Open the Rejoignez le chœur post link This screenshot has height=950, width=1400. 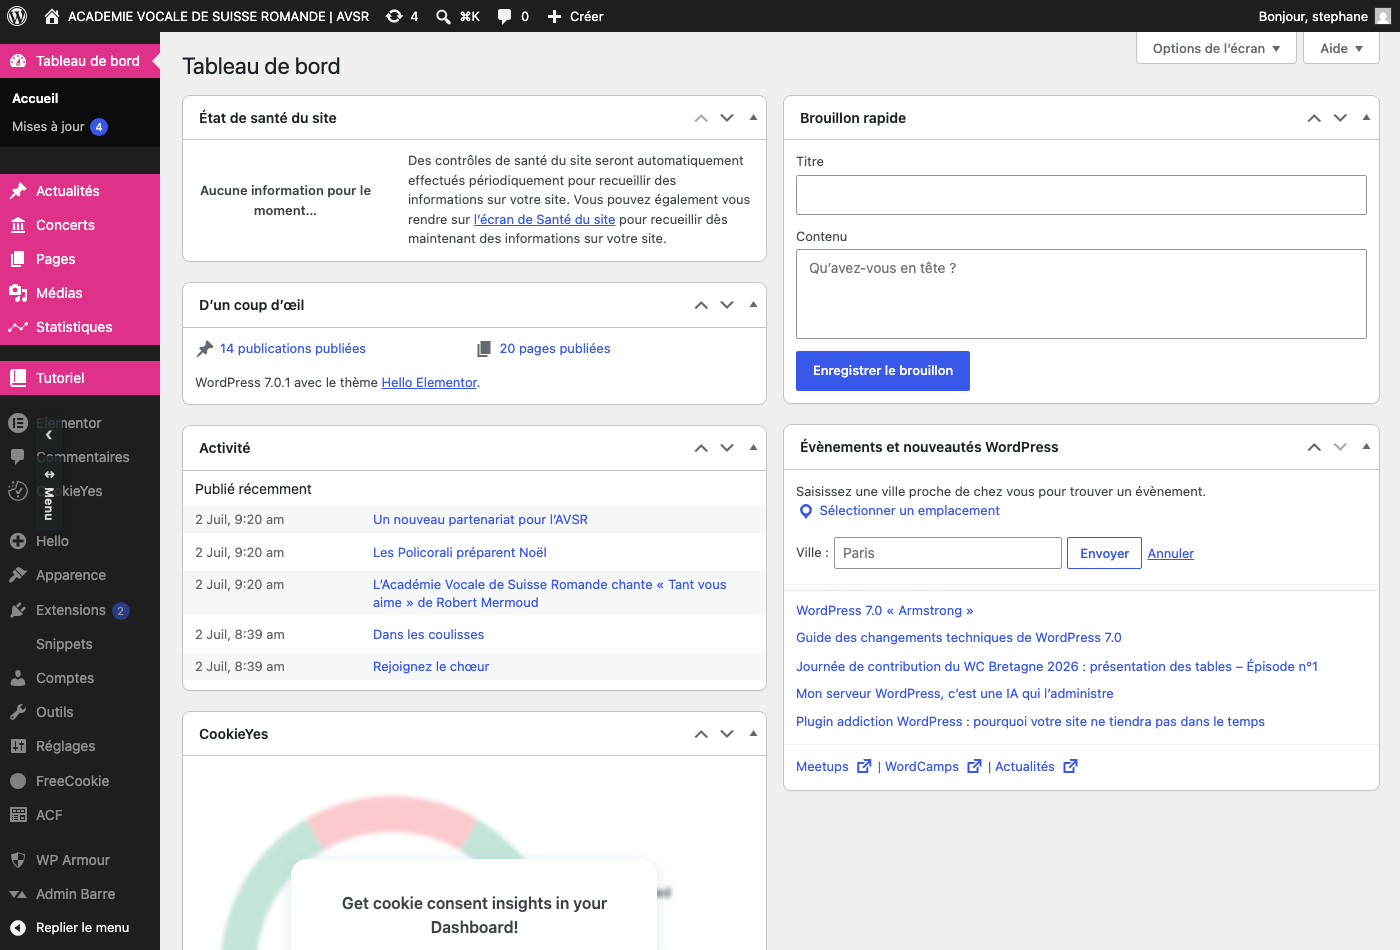point(431,667)
